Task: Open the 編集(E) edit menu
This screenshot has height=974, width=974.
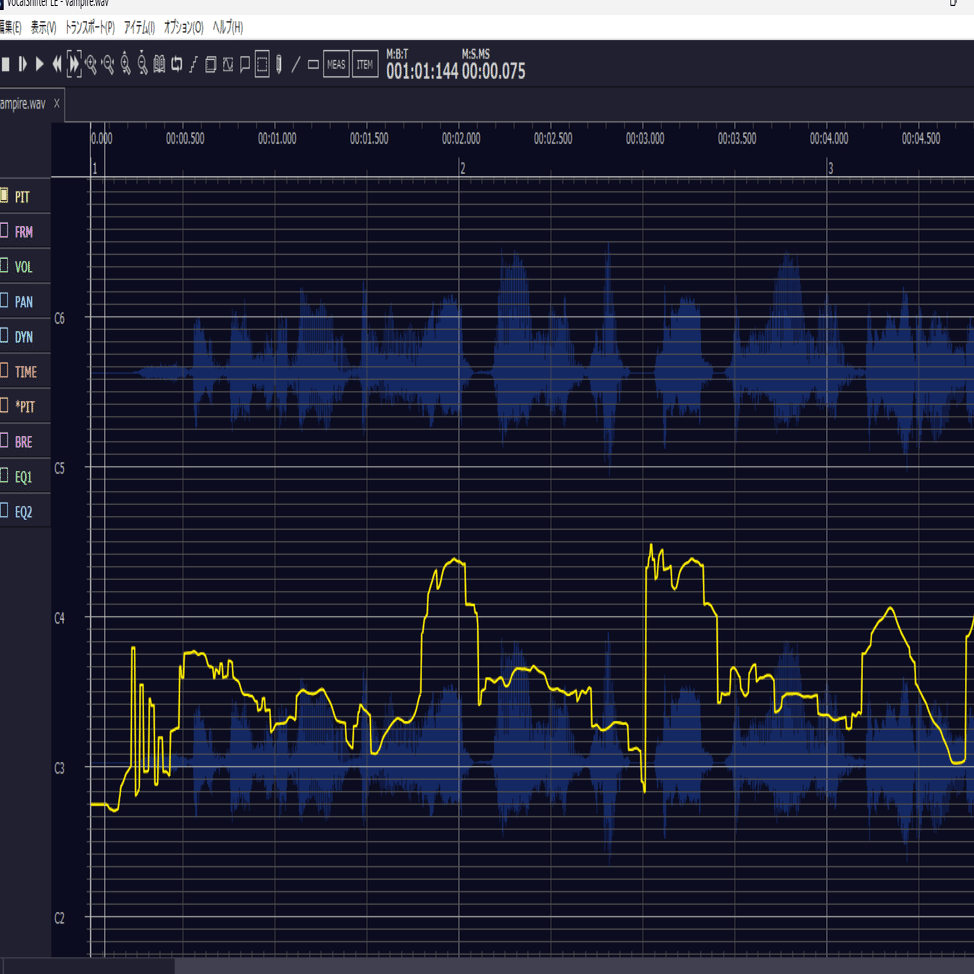Action: click(x=10, y=27)
